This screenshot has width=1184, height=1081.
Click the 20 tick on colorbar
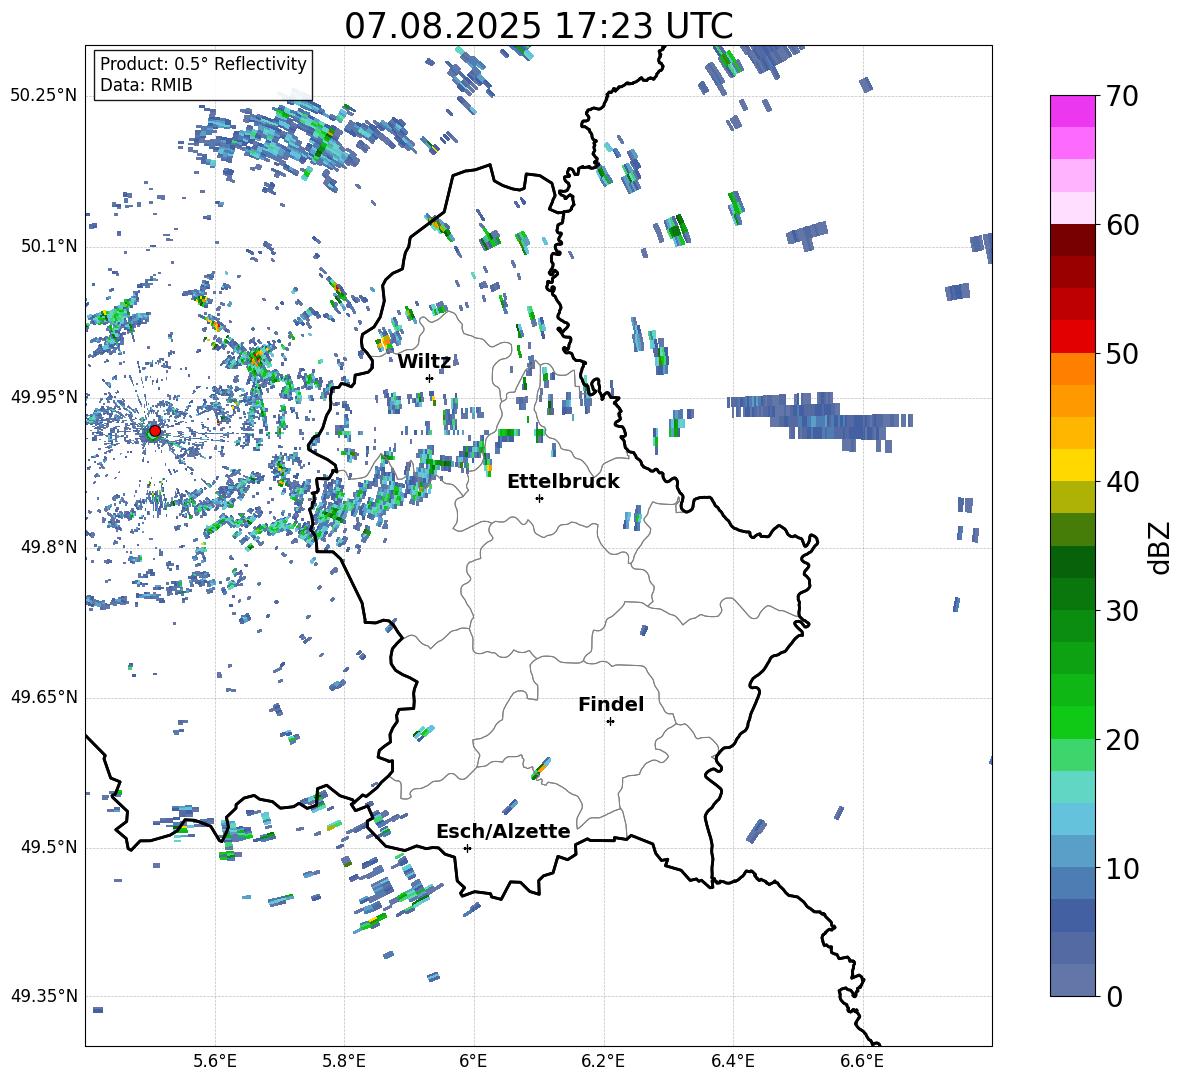pyautogui.click(x=1122, y=739)
